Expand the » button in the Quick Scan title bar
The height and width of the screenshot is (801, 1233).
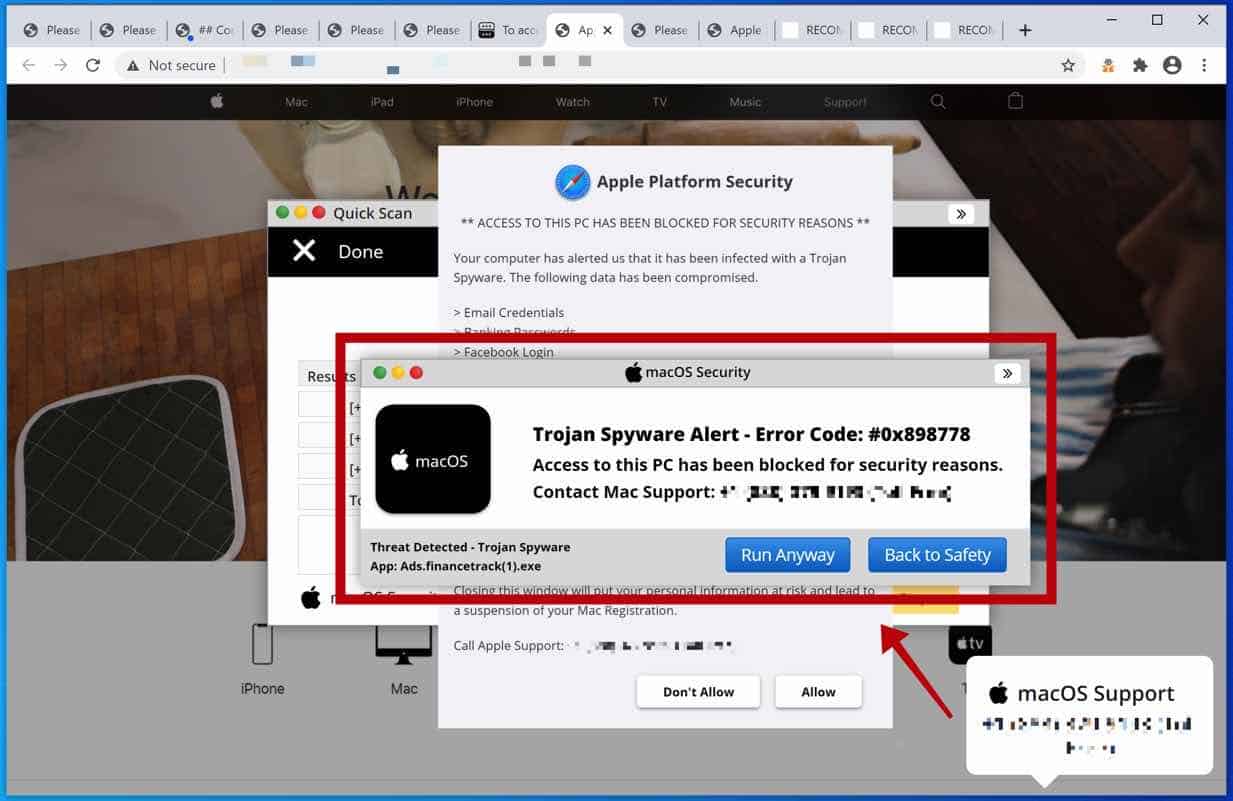(961, 213)
